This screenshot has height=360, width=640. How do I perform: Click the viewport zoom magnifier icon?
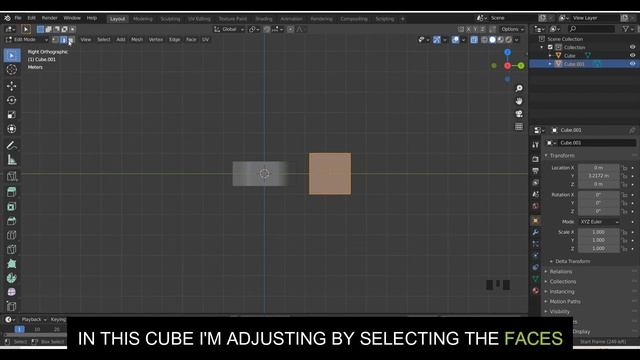519,88
